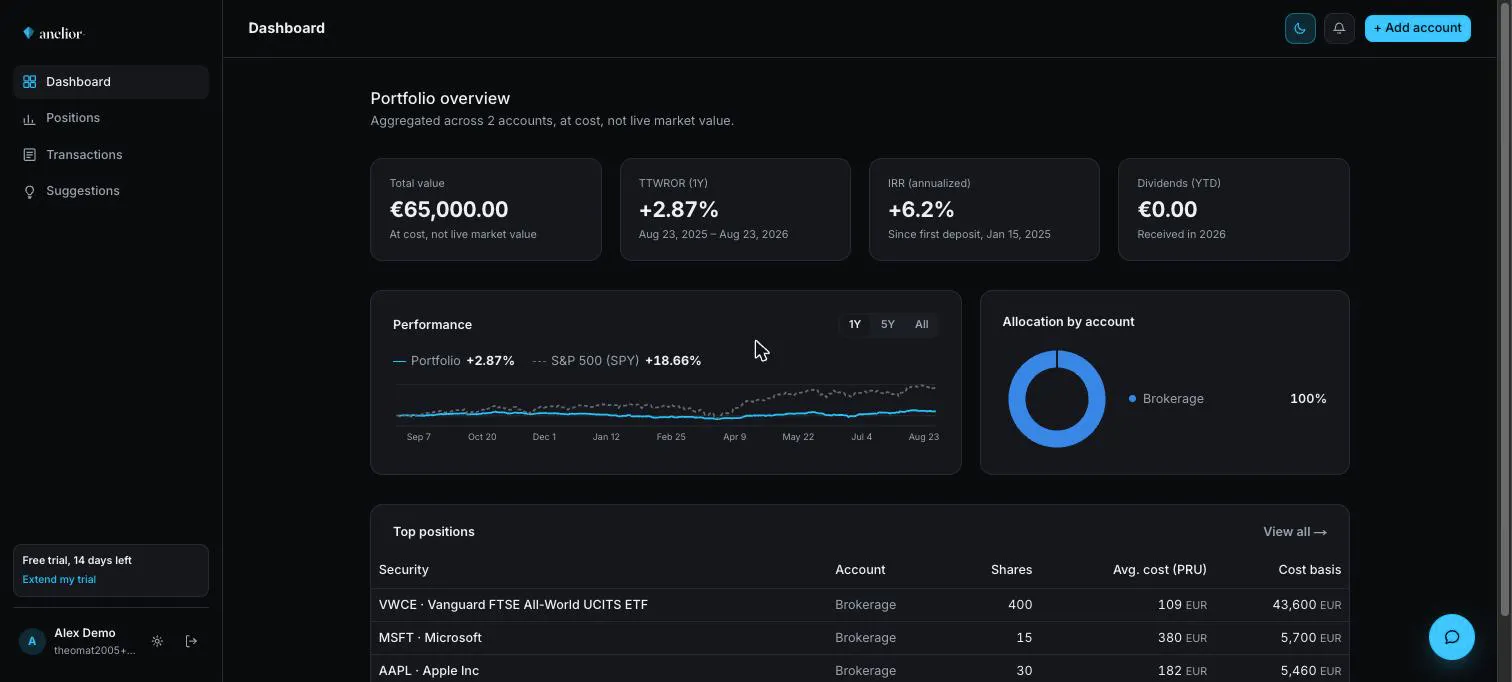Switch performance range to 5Y

(888, 324)
